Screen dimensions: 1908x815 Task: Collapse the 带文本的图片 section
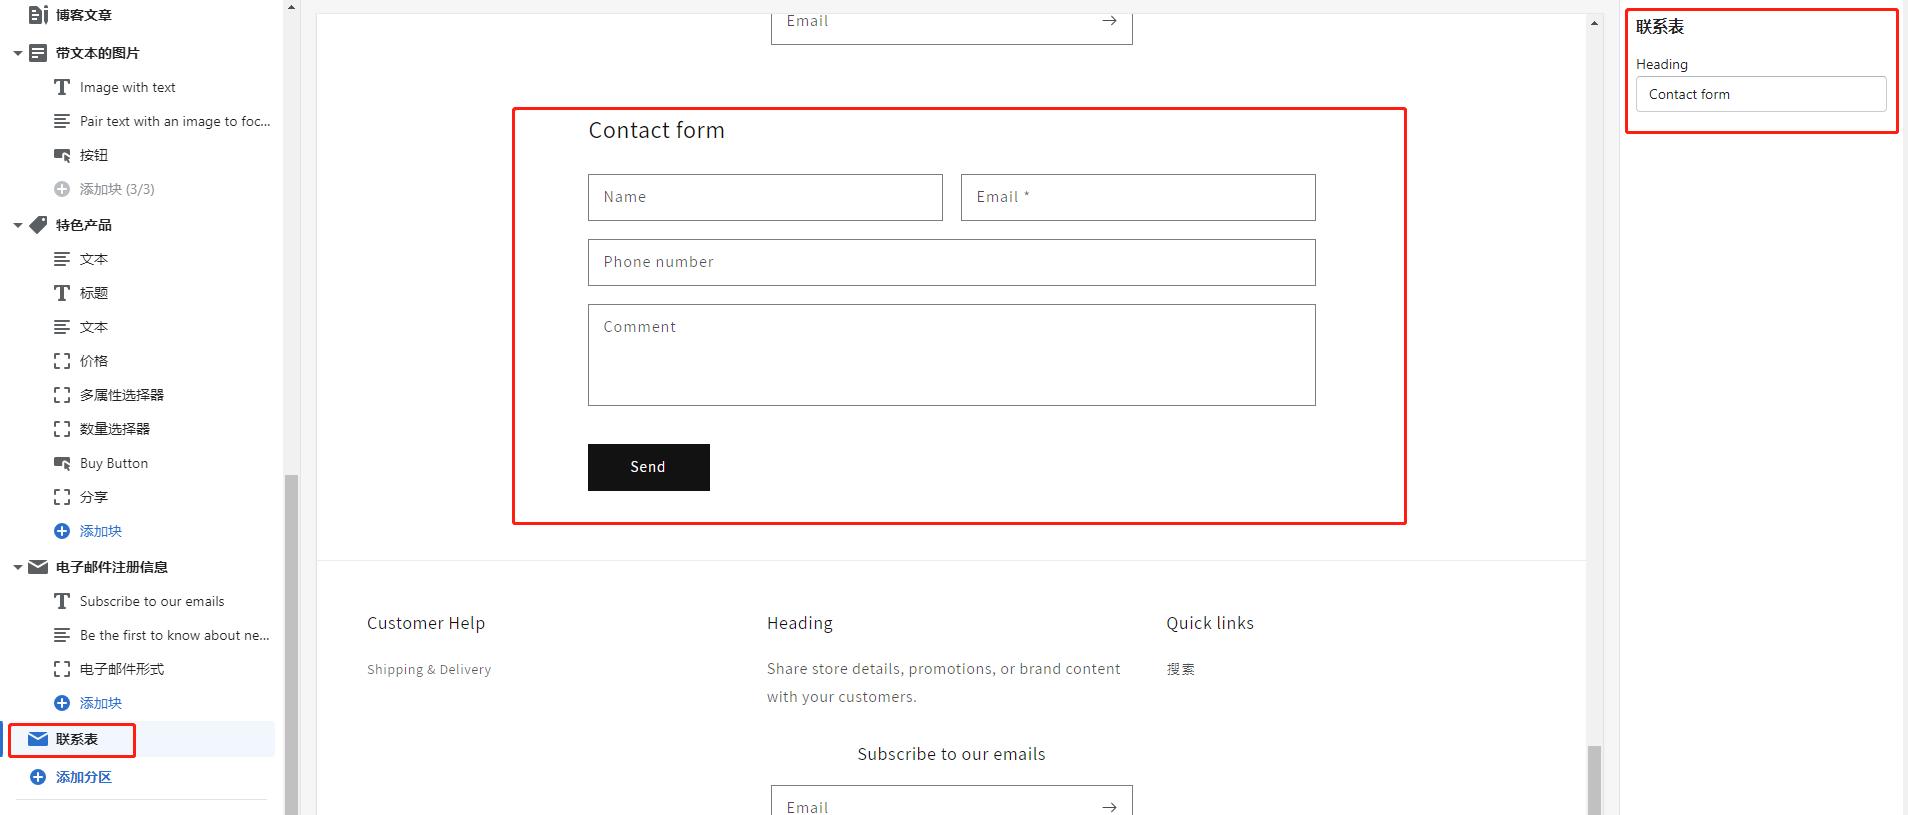17,54
